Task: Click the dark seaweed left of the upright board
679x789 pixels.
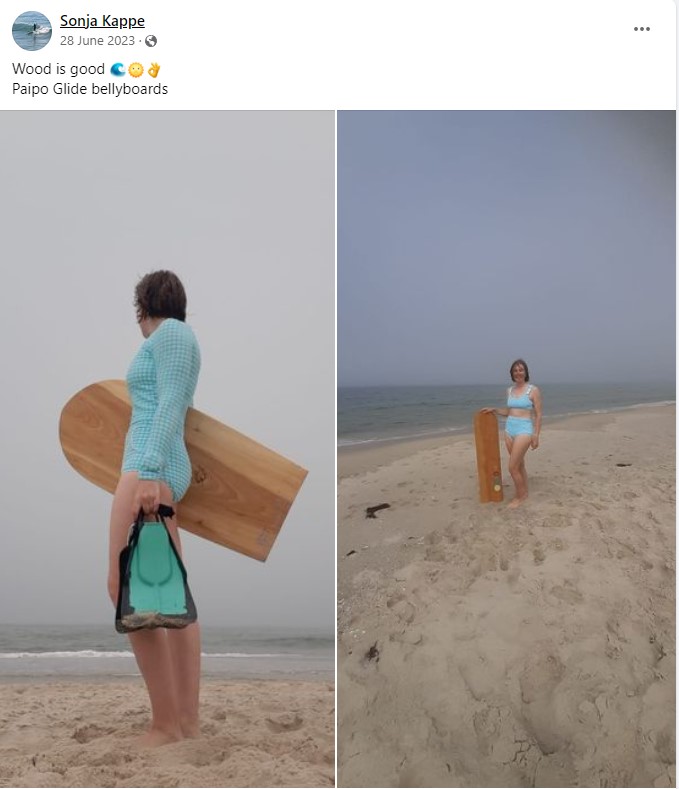Action: point(378,510)
